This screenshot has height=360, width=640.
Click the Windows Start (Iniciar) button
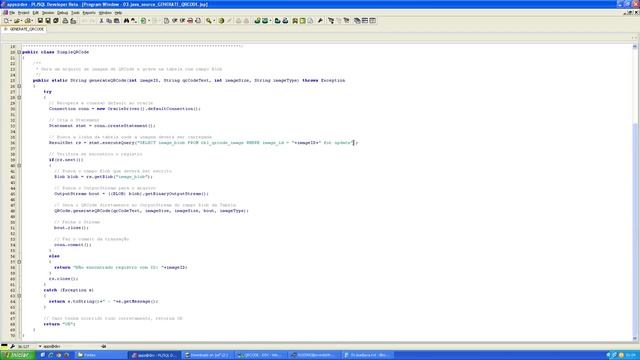(x=18, y=355)
